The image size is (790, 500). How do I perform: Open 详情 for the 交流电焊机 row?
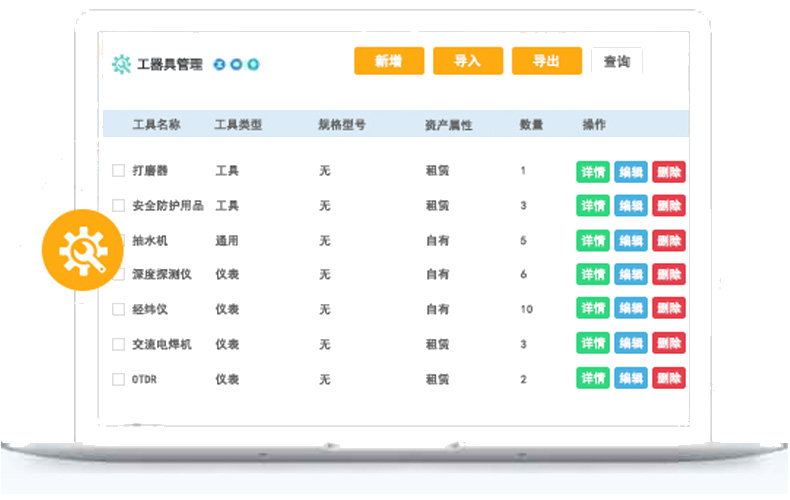click(x=593, y=343)
